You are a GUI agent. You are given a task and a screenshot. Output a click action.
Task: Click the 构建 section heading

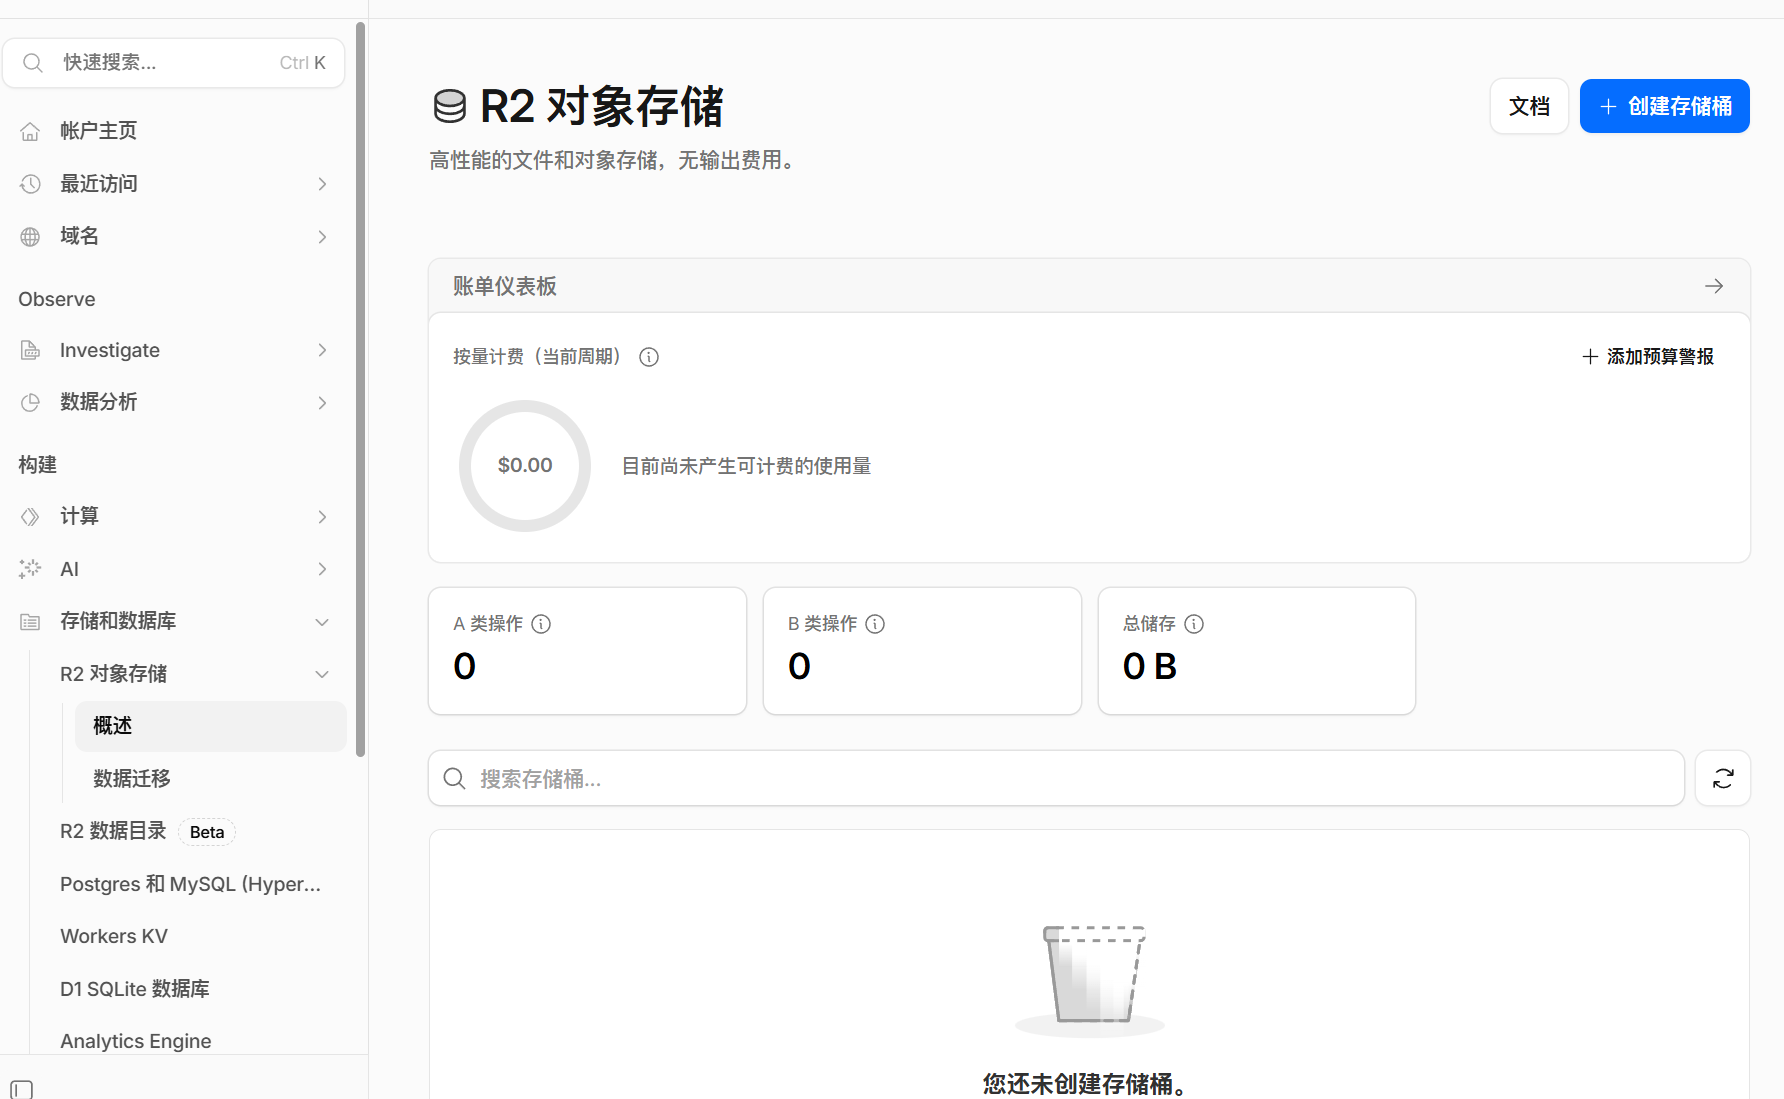[38, 465]
